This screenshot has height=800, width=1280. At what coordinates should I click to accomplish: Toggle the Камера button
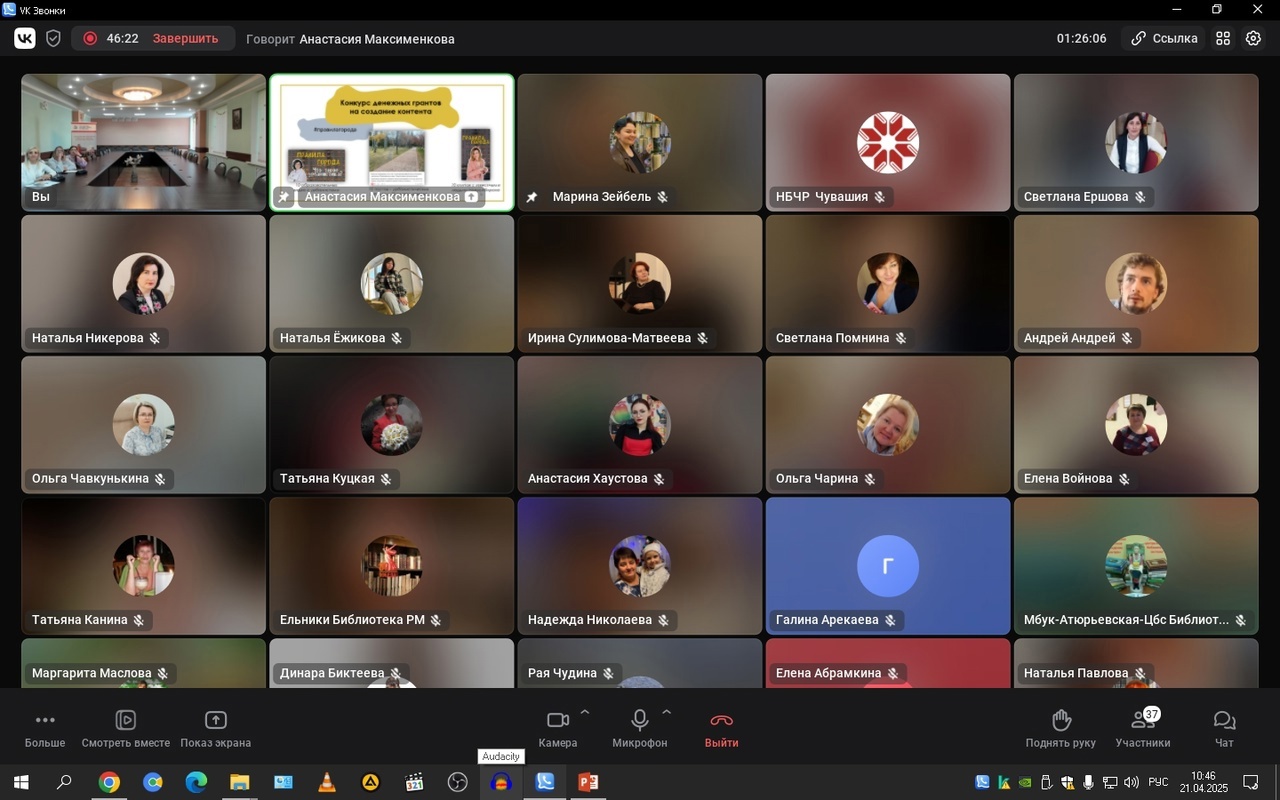557,728
